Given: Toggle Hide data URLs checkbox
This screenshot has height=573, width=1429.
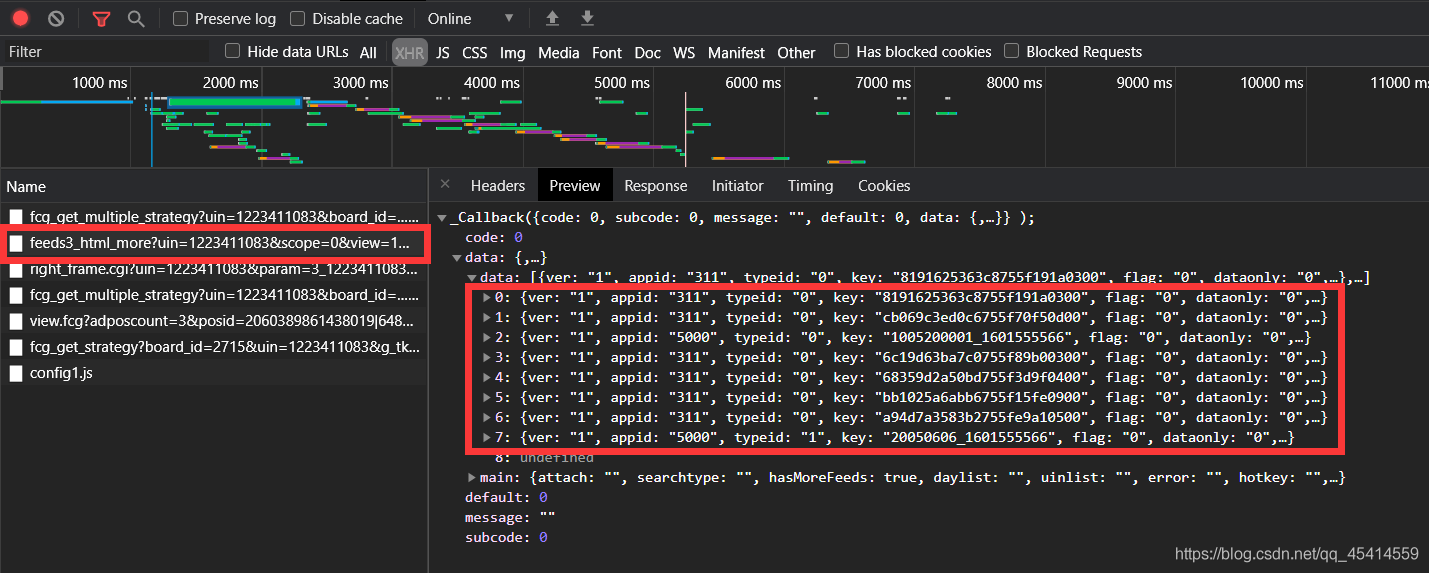Looking at the screenshot, I should [x=232, y=51].
